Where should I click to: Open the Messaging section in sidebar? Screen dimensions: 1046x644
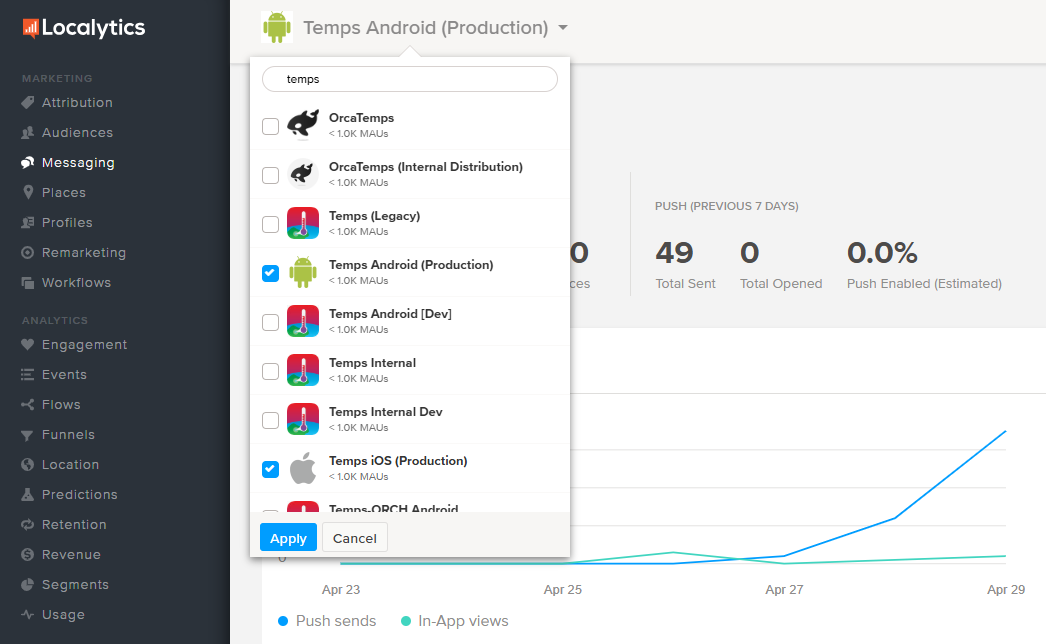coord(77,163)
